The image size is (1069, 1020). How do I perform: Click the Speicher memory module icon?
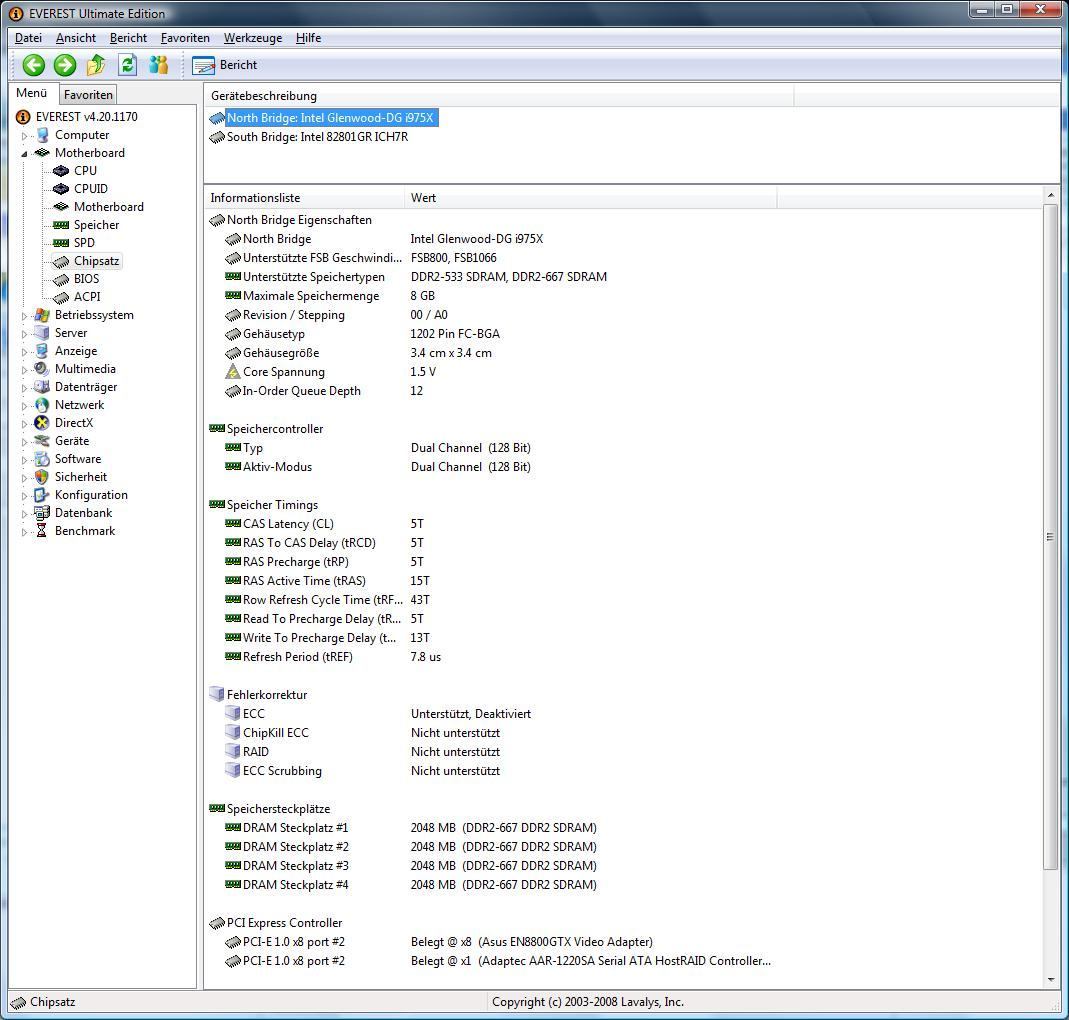click(x=61, y=225)
